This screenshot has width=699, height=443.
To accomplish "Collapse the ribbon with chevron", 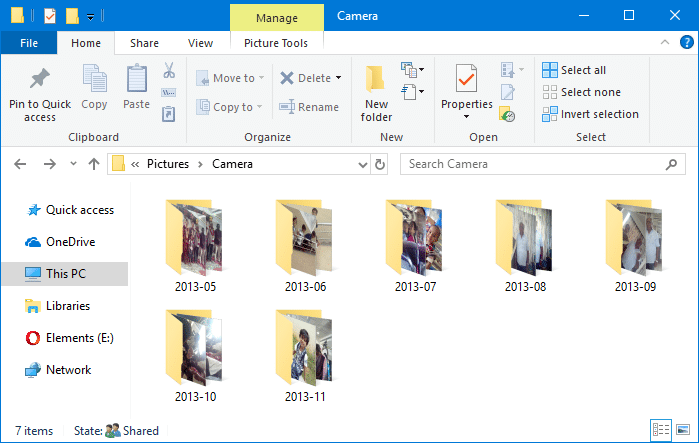I will pyautogui.click(x=664, y=43).
